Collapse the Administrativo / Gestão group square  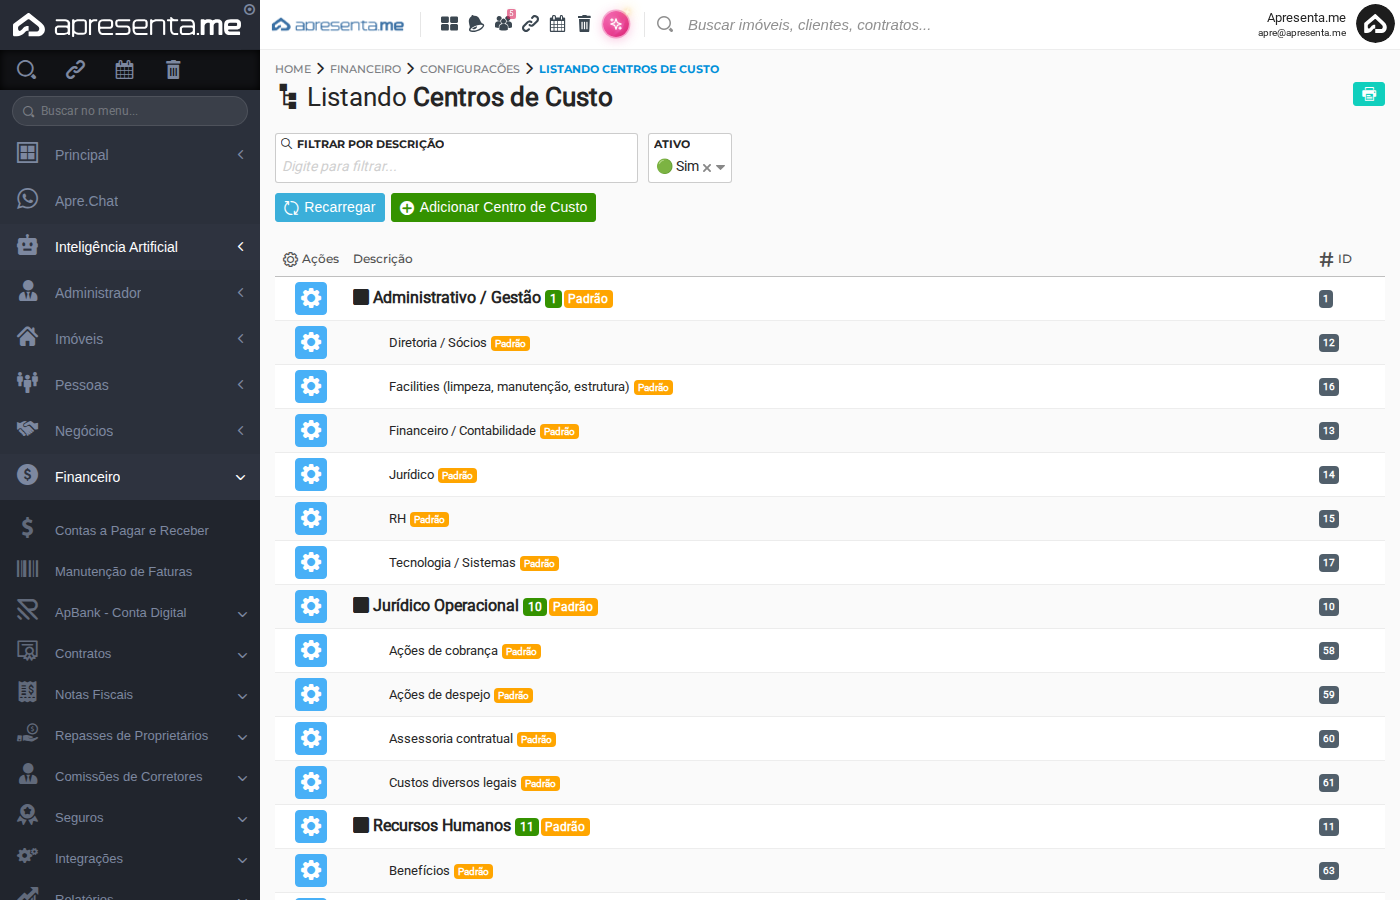click(361, 297)
